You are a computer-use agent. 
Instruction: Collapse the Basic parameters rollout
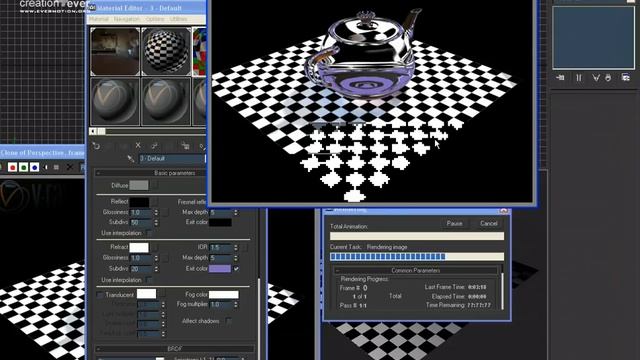coord(174,173)
